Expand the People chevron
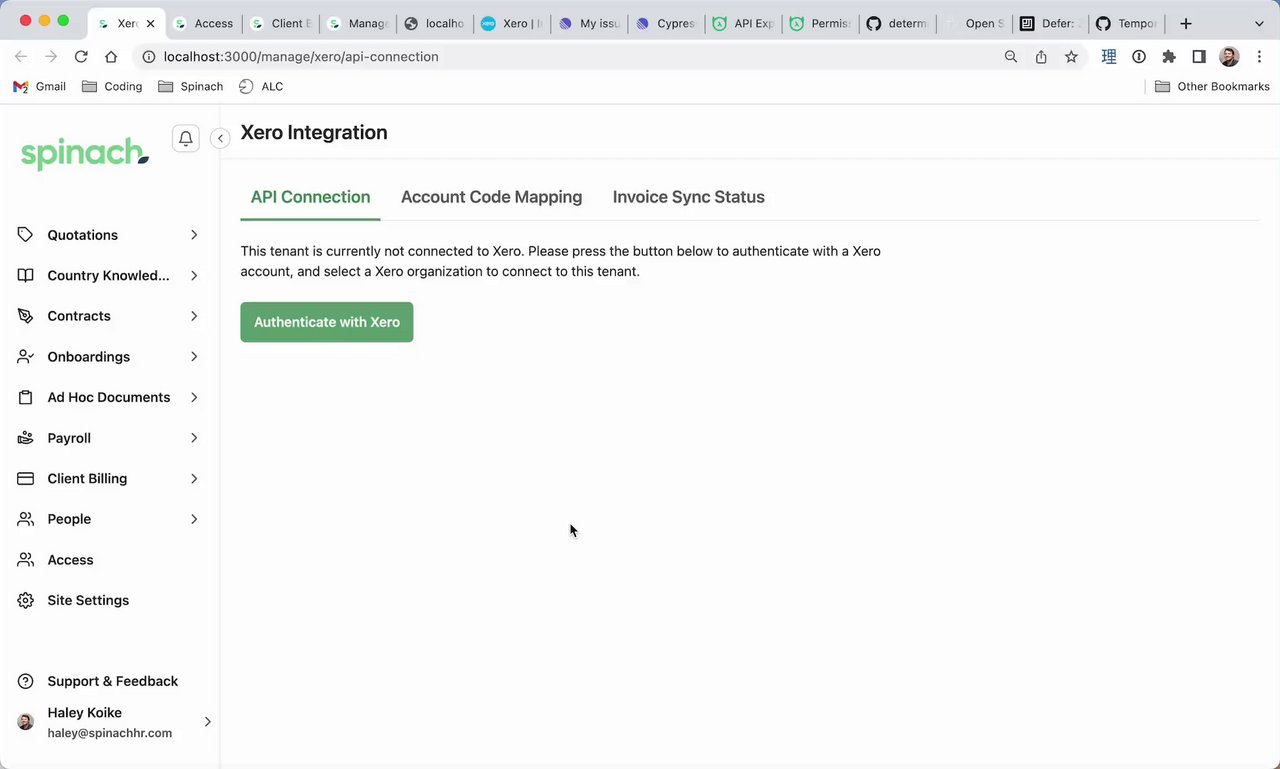Viewport: 1280px width, 769px height. pyautogui.click(x=194, y=519)
